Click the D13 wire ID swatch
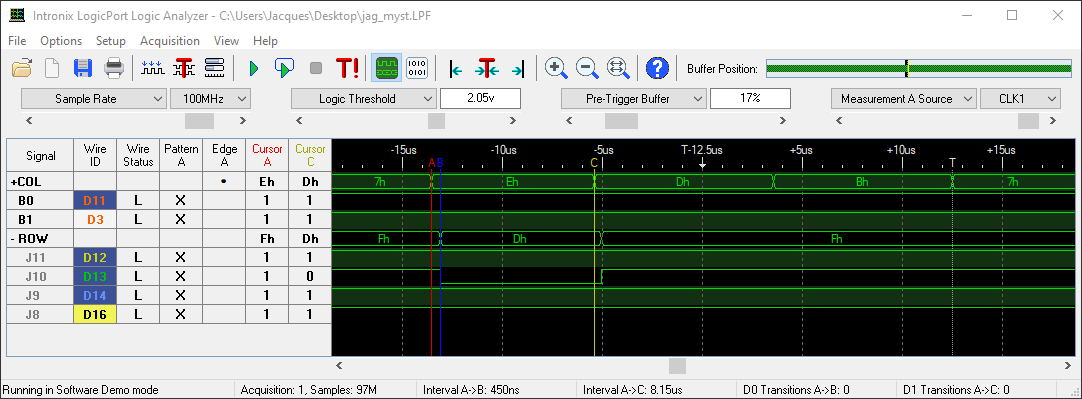This screenshot has width=1082, height=399. [95, 276]
